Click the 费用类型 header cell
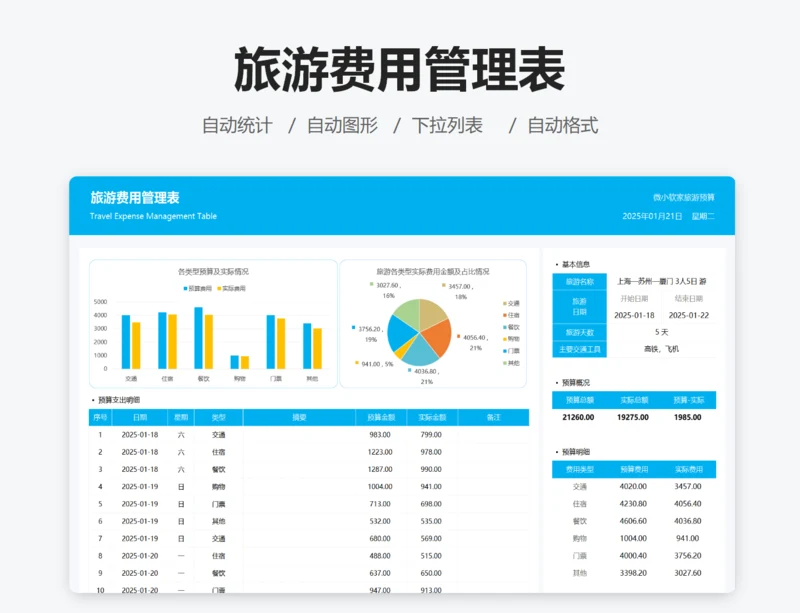Image resolution: width=800 pixels, height=613 pixels. [x=580, y=470]
